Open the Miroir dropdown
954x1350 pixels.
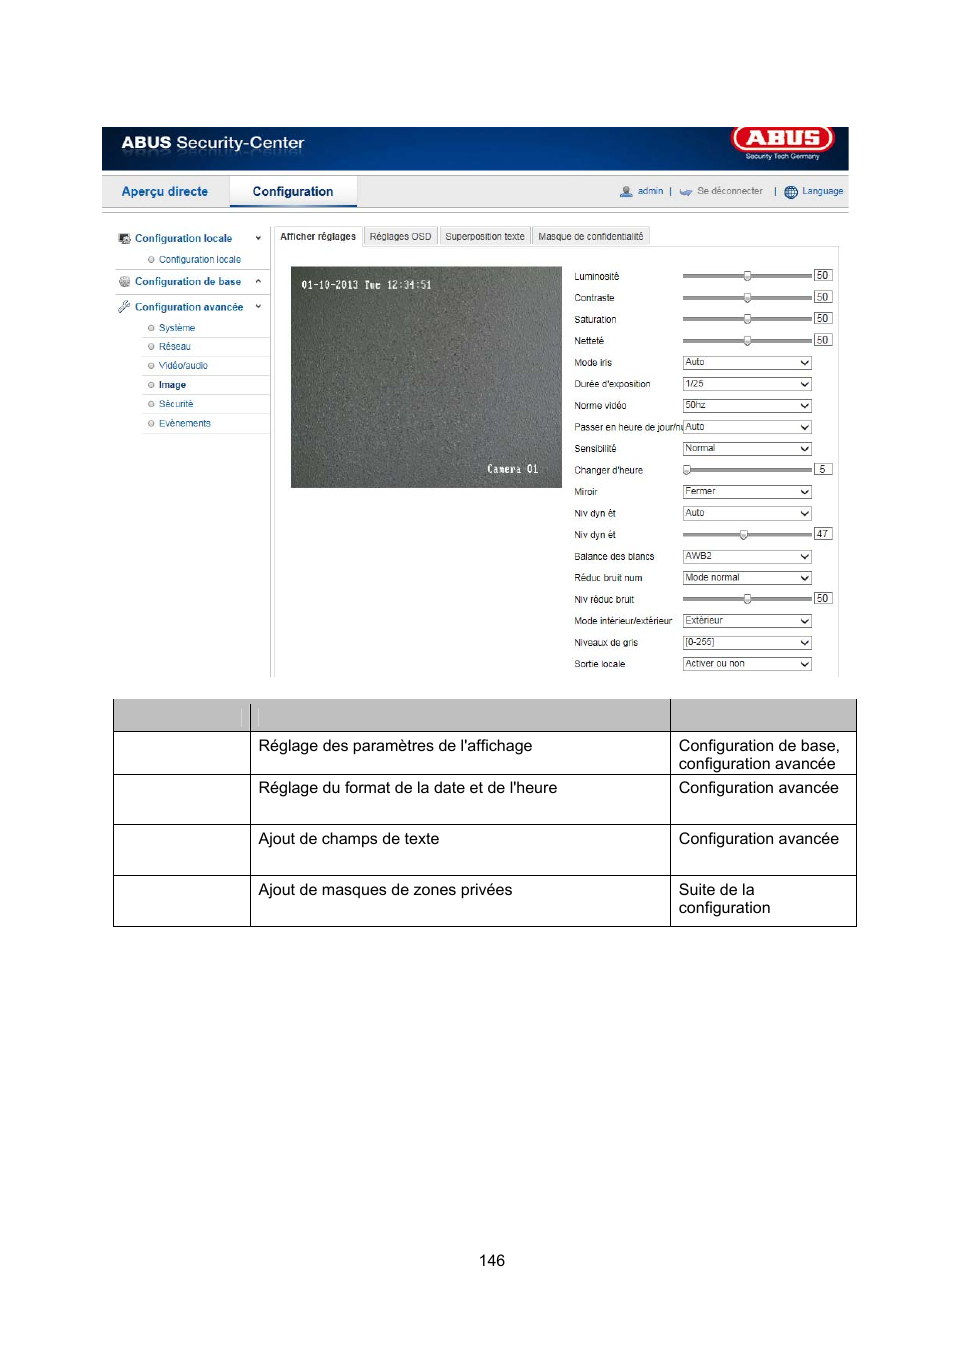[x=747, y=492]
